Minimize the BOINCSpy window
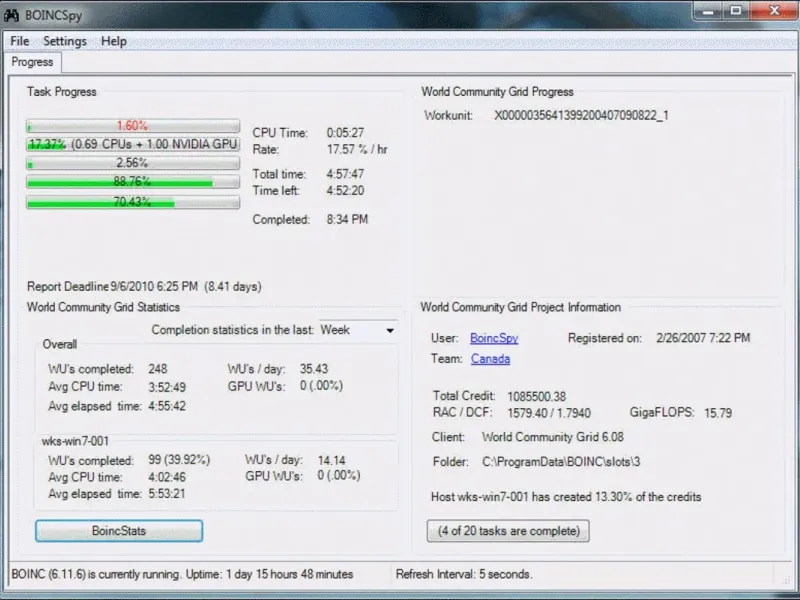Screen dimensions: 800x600 click(708, 11)
